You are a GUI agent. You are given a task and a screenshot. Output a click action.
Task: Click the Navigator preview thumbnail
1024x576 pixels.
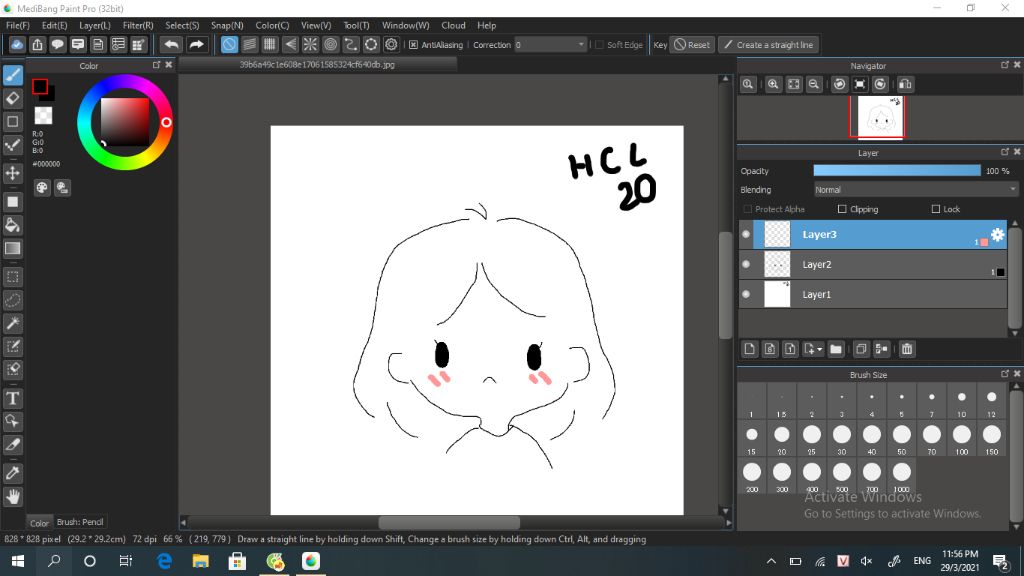(x=880, y=117)
